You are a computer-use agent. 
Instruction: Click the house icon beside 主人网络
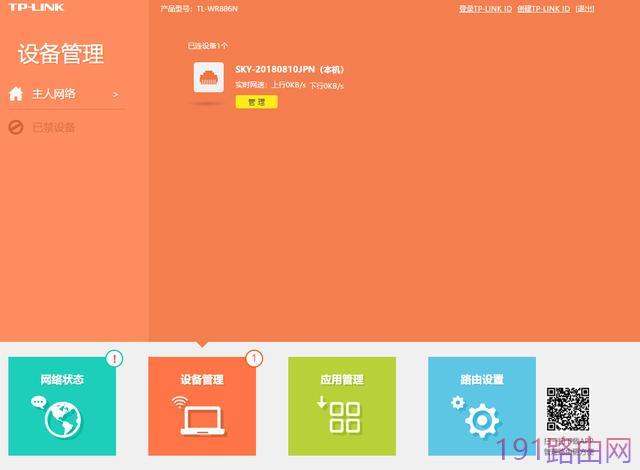click(x=16, y=94)
